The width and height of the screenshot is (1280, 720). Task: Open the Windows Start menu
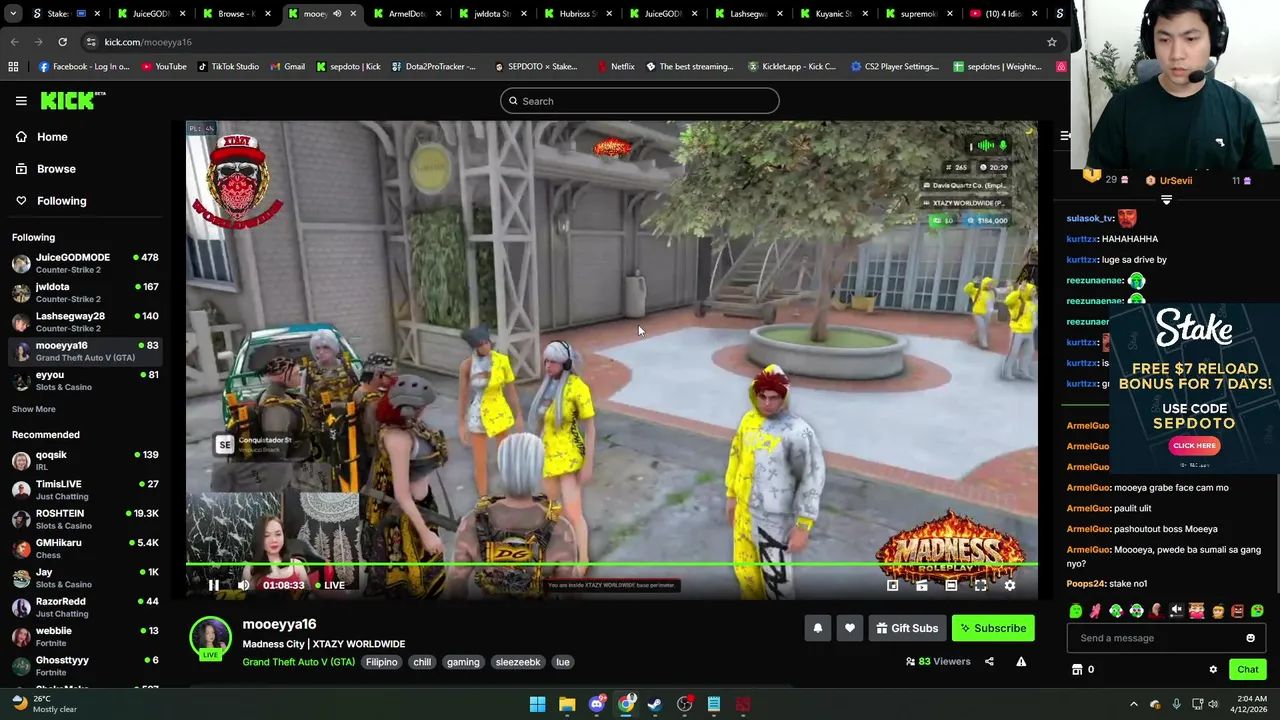[x=537, y=704]
